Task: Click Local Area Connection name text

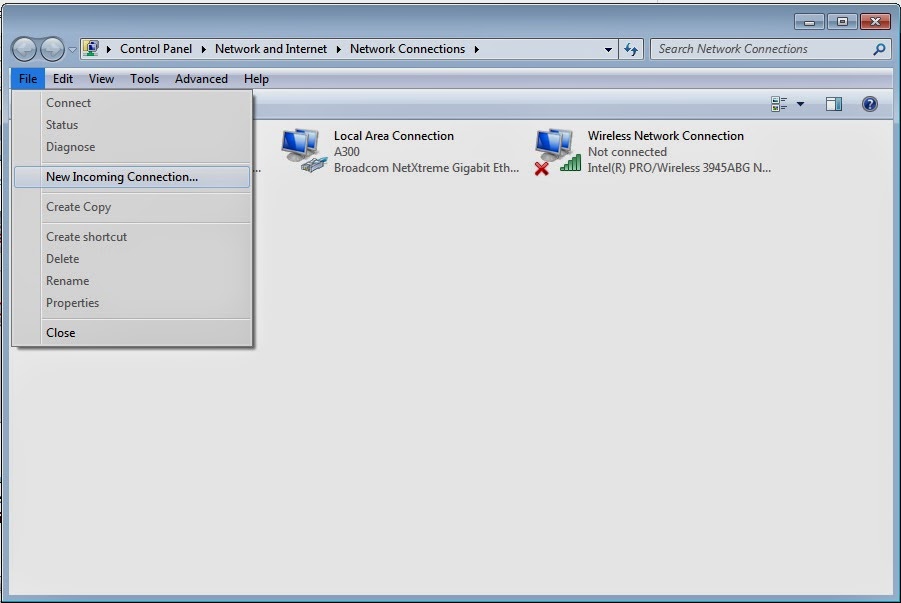Action: coord(394,136)
